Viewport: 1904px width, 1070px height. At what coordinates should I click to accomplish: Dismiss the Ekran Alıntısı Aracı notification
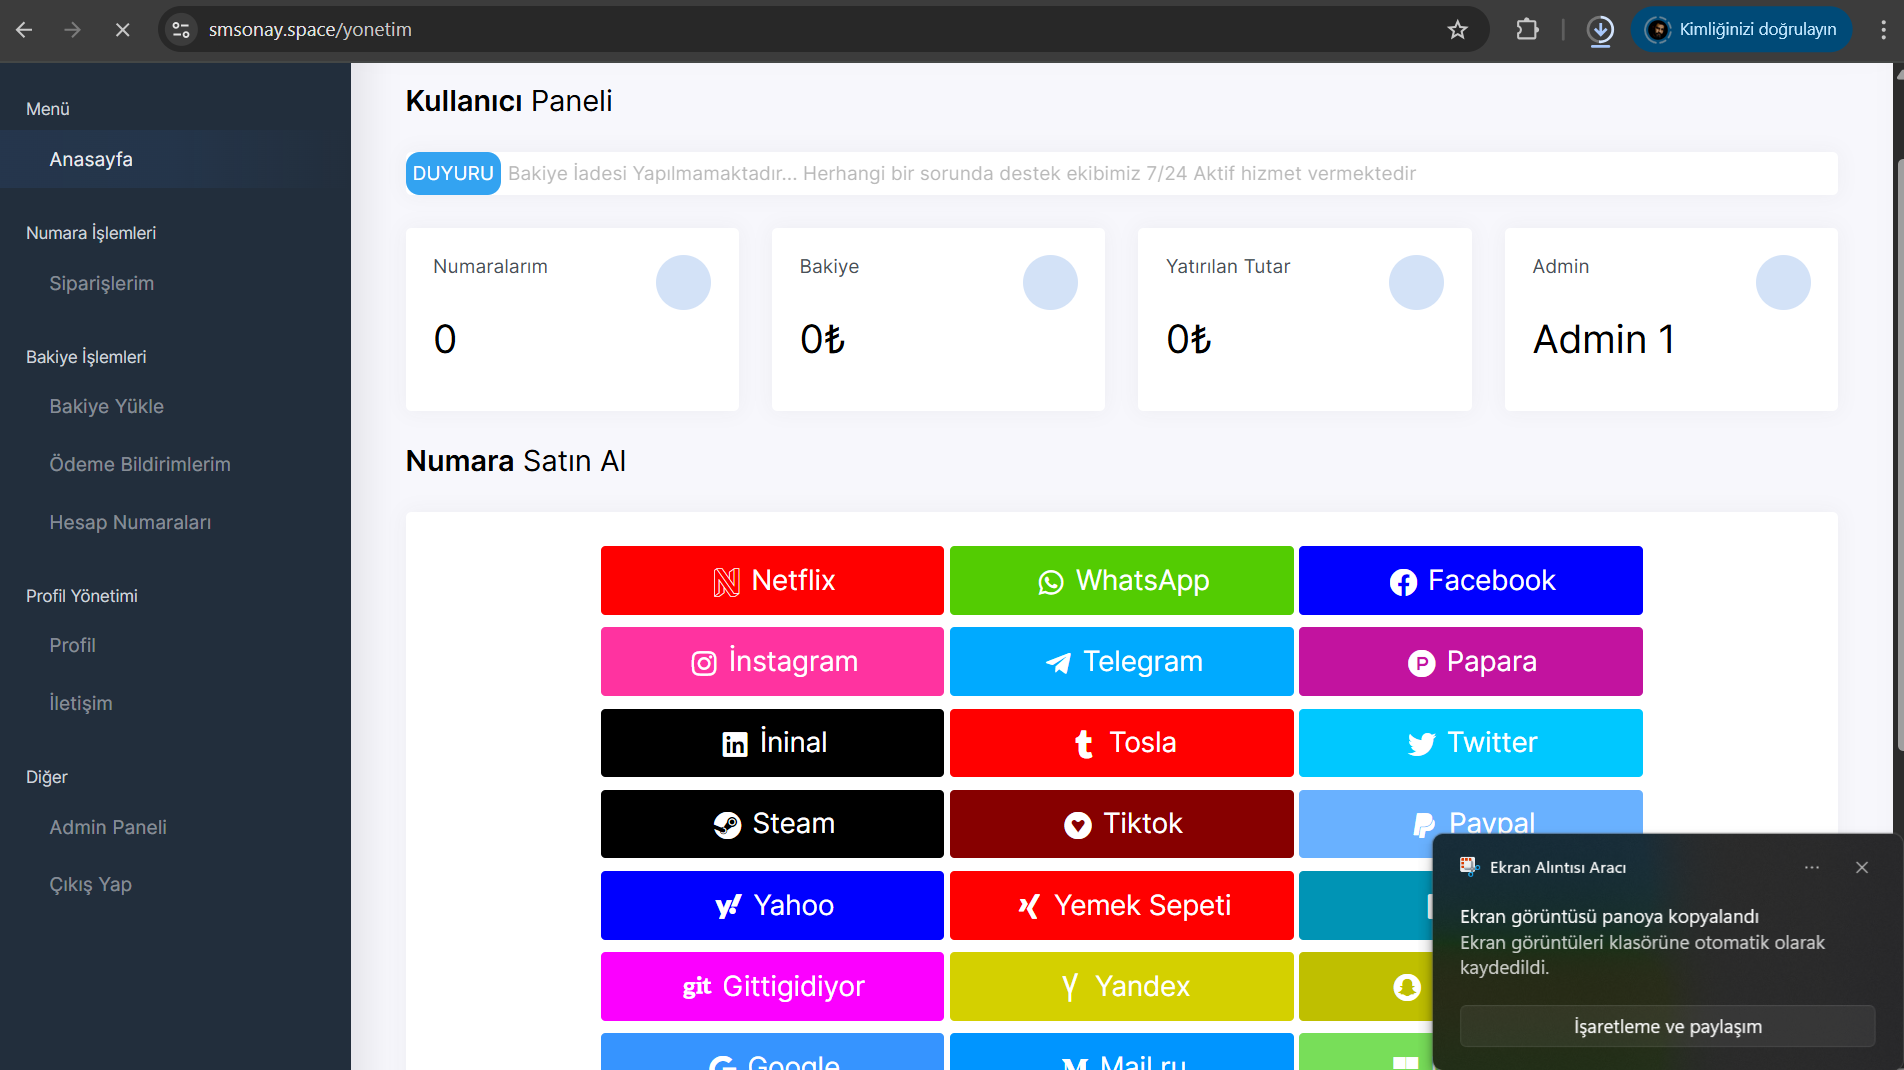1861,868
